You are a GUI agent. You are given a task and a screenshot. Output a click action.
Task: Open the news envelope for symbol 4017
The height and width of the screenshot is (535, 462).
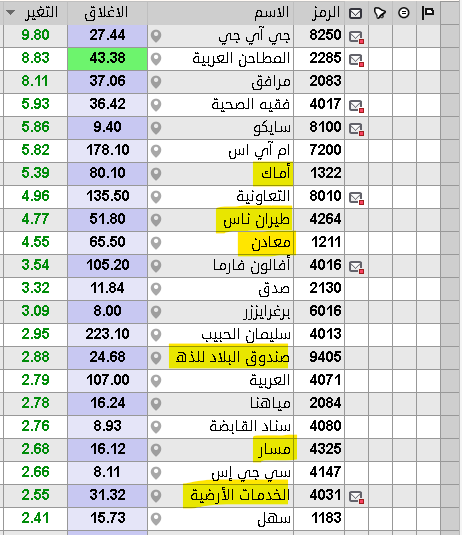point(356,106)
